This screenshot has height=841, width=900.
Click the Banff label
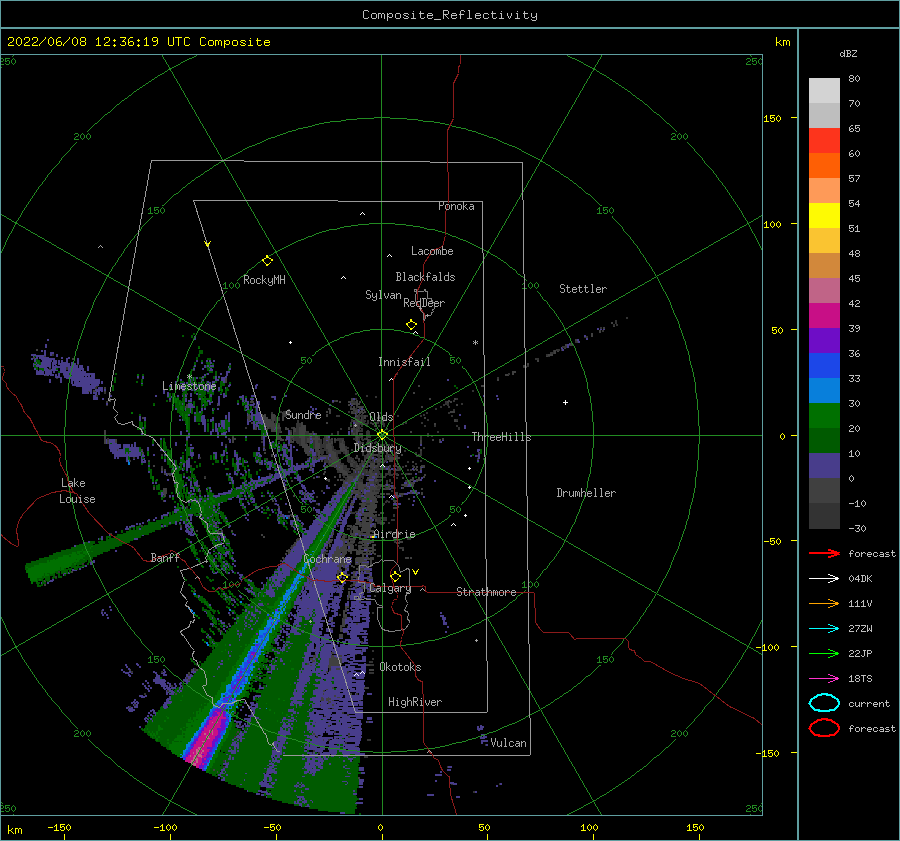click(165, 558)
